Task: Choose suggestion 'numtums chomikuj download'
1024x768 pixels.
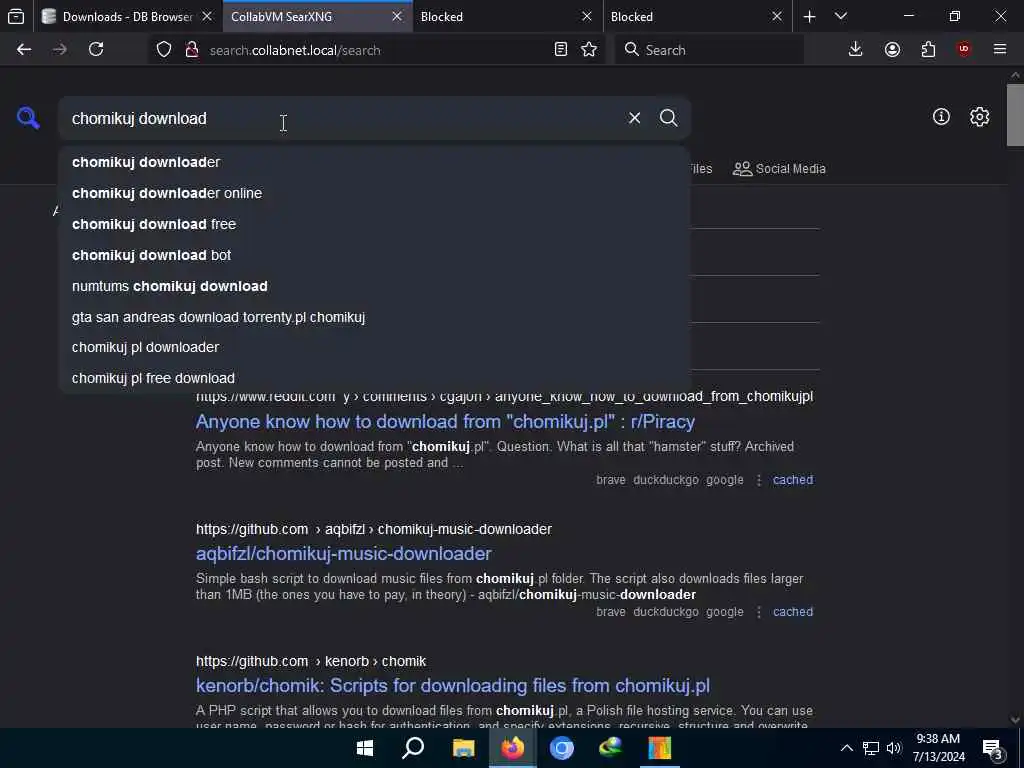Action: (374, 286)
